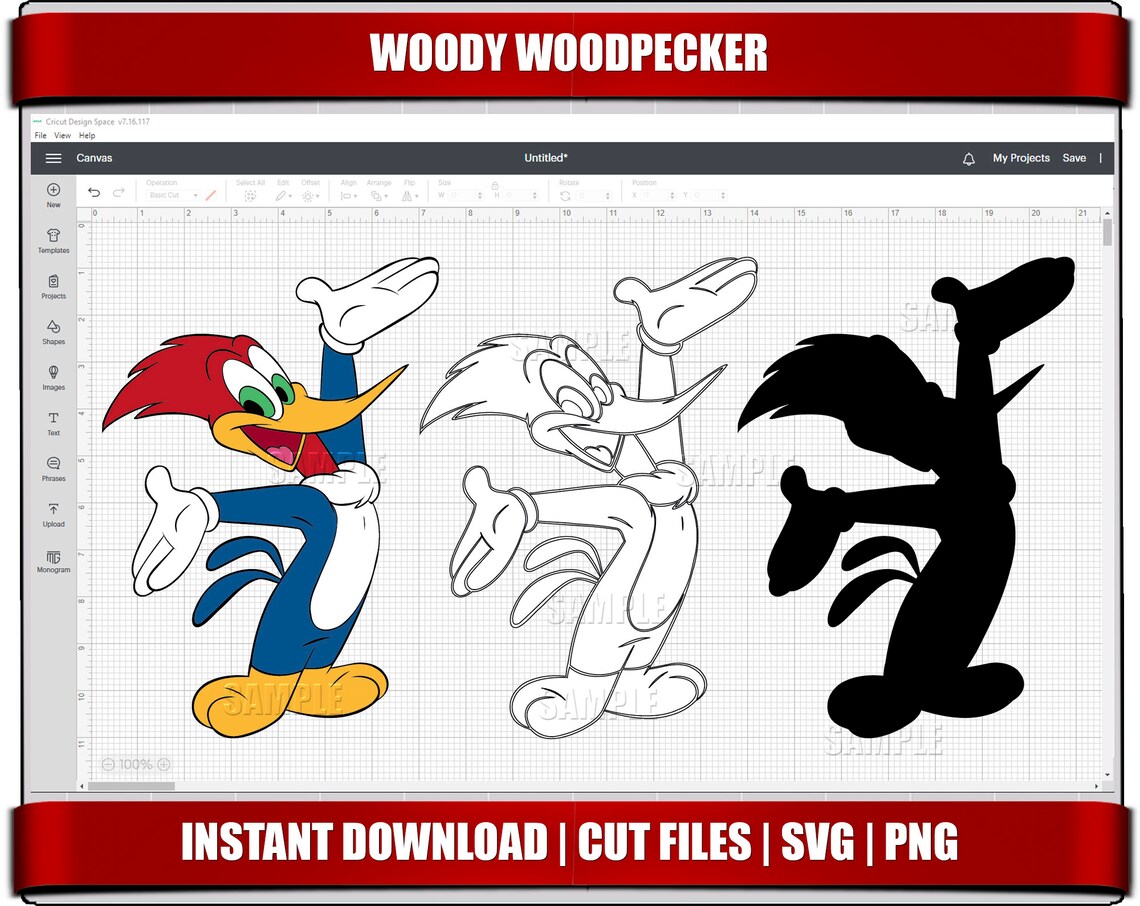Screen dimensions: 1140x906
Task: Select the Shapes tool in the sidebar
Action: (53, 333)
